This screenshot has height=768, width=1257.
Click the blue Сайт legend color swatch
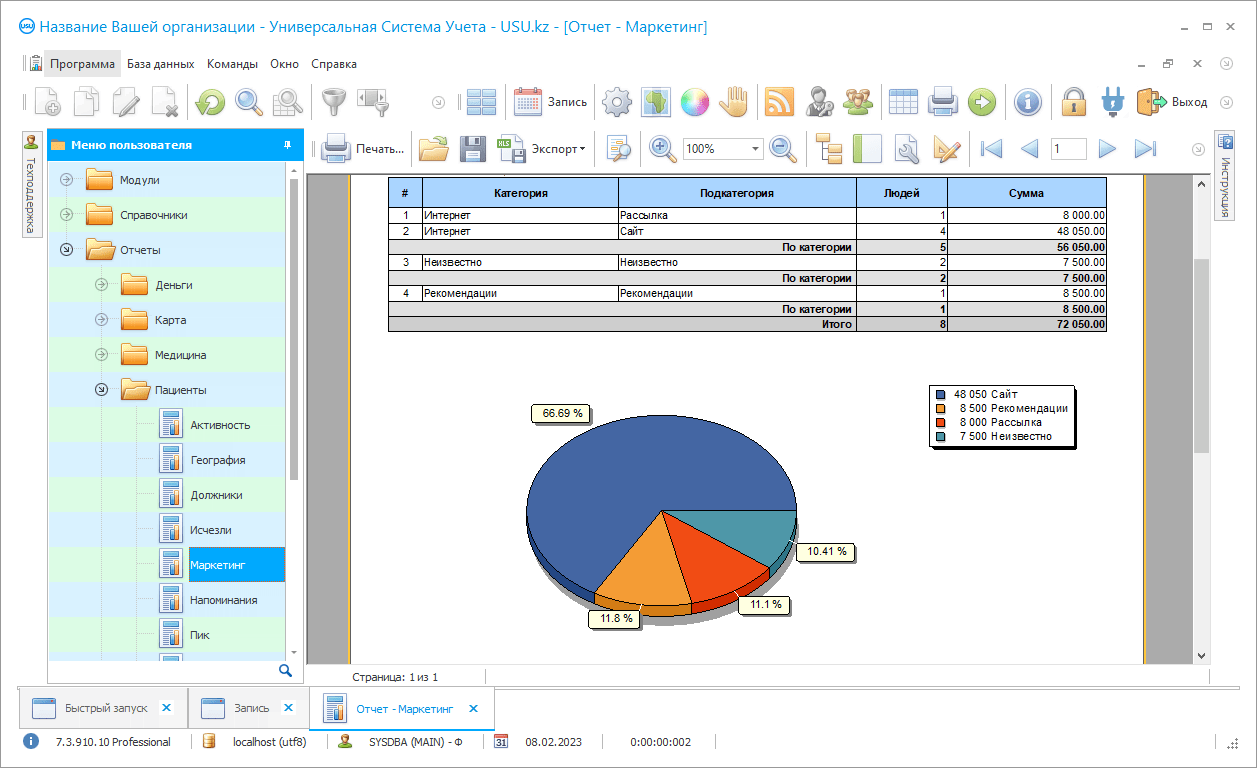coord(940,395)
